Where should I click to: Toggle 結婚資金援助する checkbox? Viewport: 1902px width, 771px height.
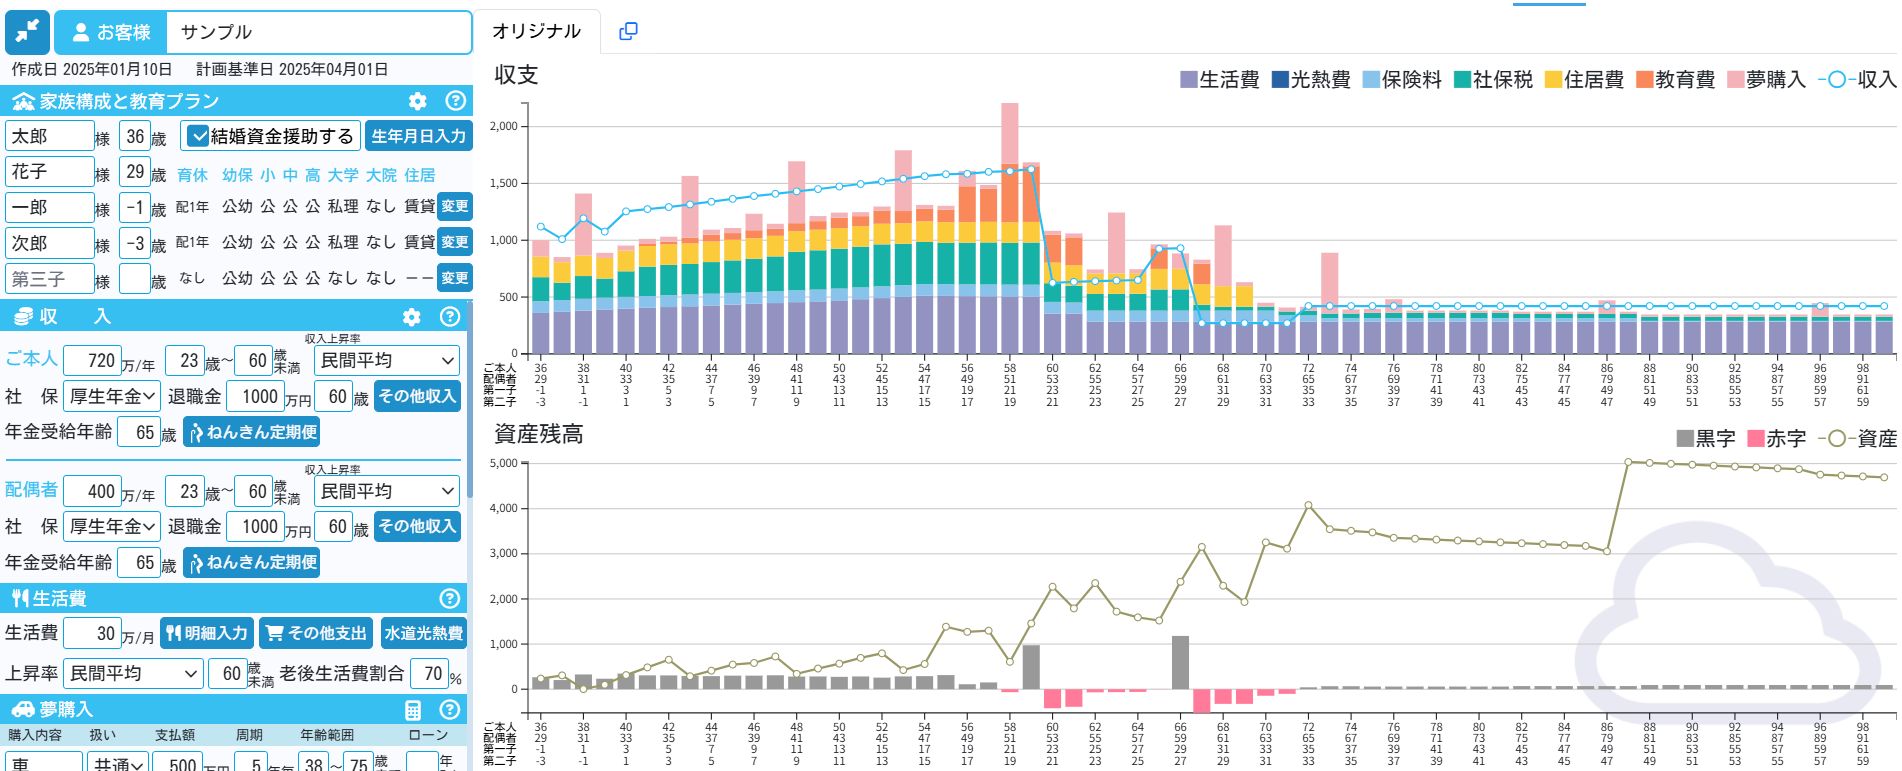click(x=199, y=136)
